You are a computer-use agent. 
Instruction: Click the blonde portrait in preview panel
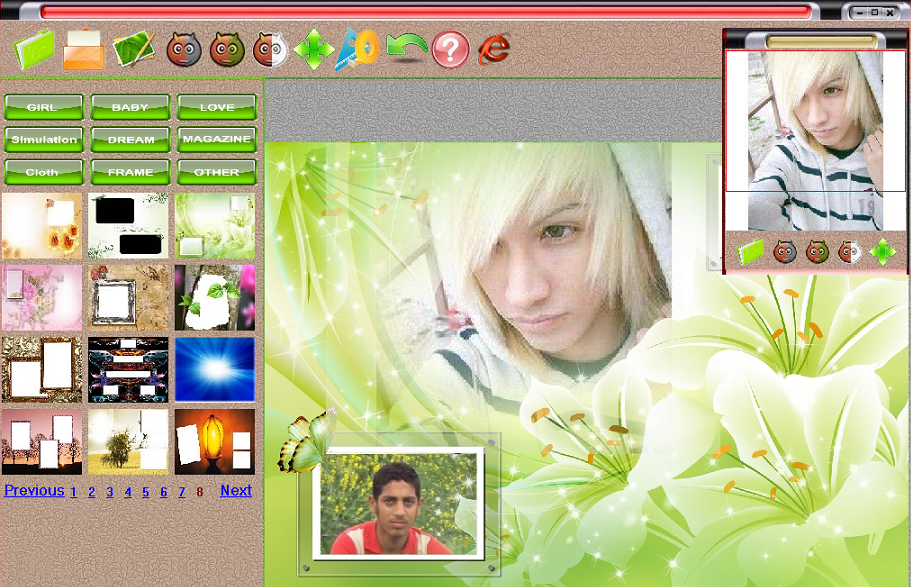(x=815, y=141)
